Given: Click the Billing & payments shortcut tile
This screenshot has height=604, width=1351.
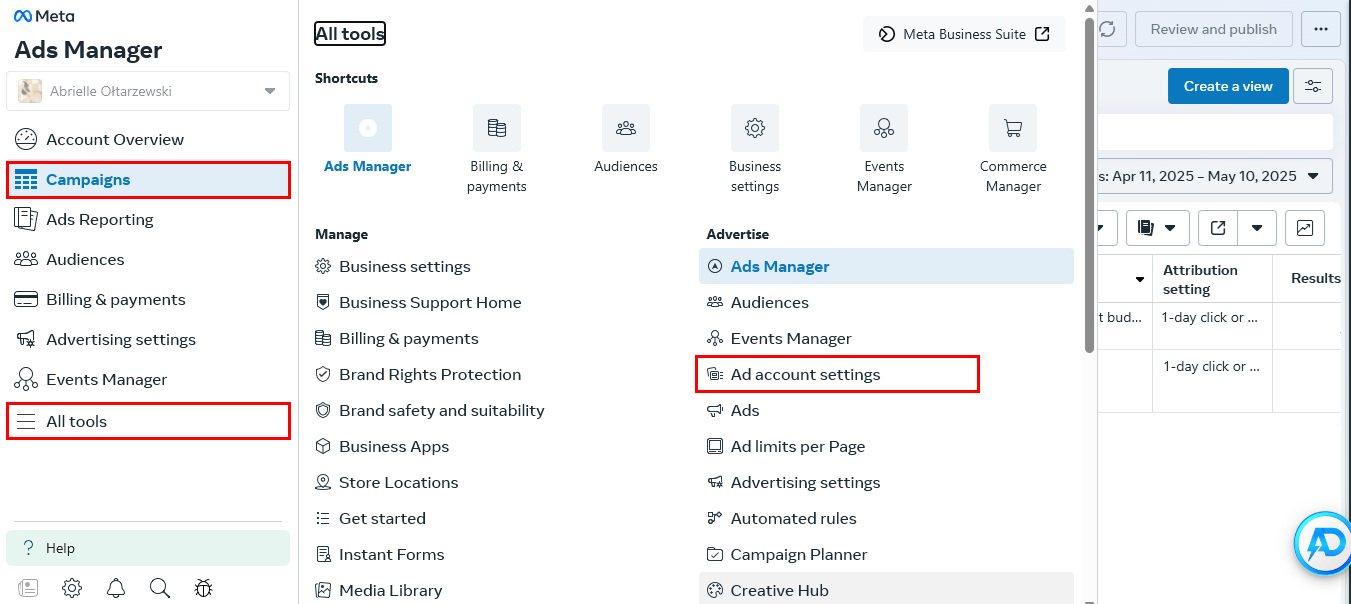Looking at the screenshot, I should pyautogui.click(x=497, y=150).
